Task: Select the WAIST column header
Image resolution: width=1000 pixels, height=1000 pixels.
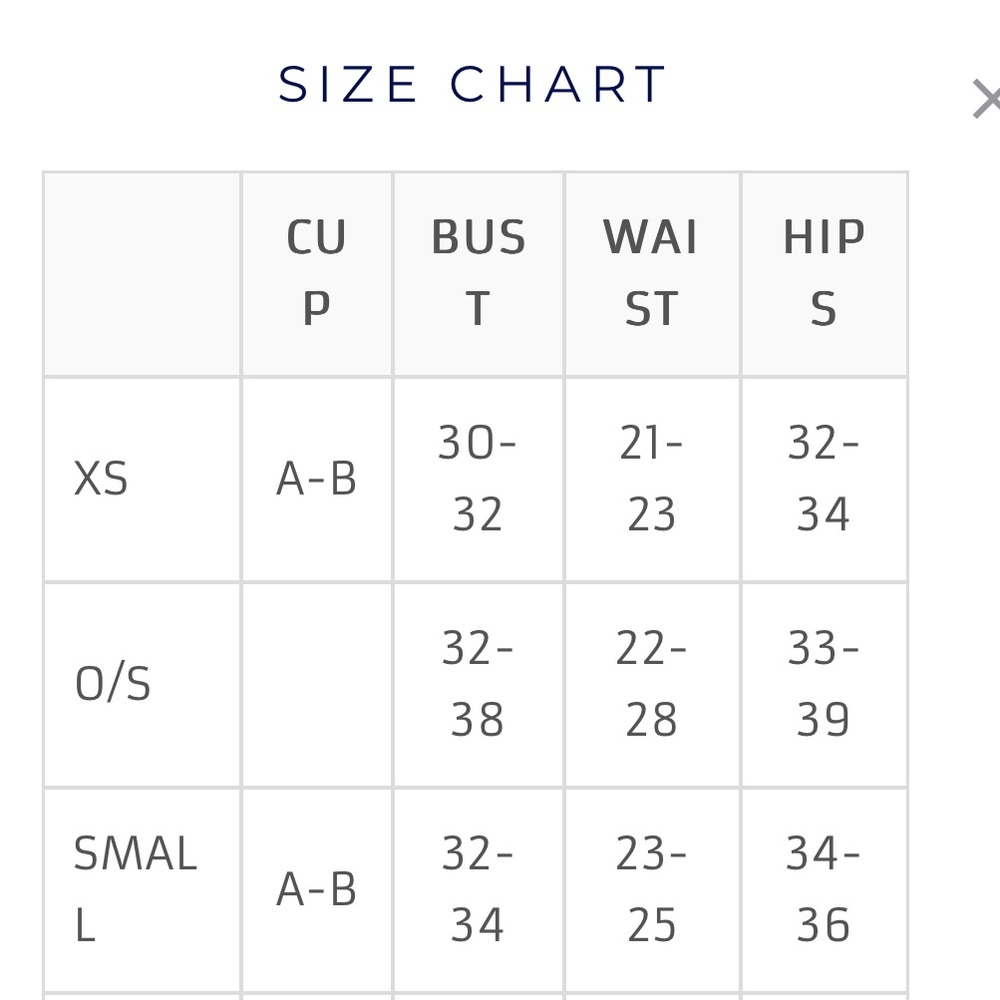Action: (651, 273)
